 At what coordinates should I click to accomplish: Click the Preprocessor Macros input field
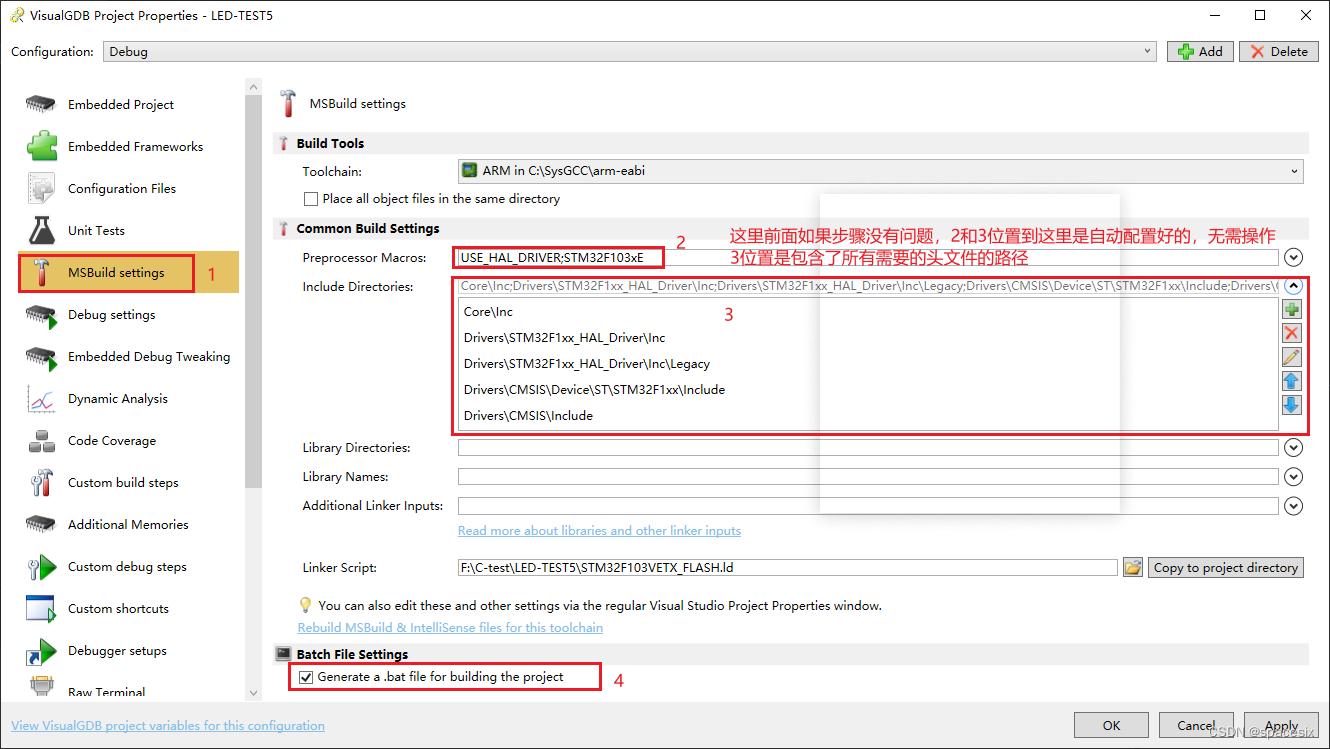pyautogui.click(x=867, y=258)
